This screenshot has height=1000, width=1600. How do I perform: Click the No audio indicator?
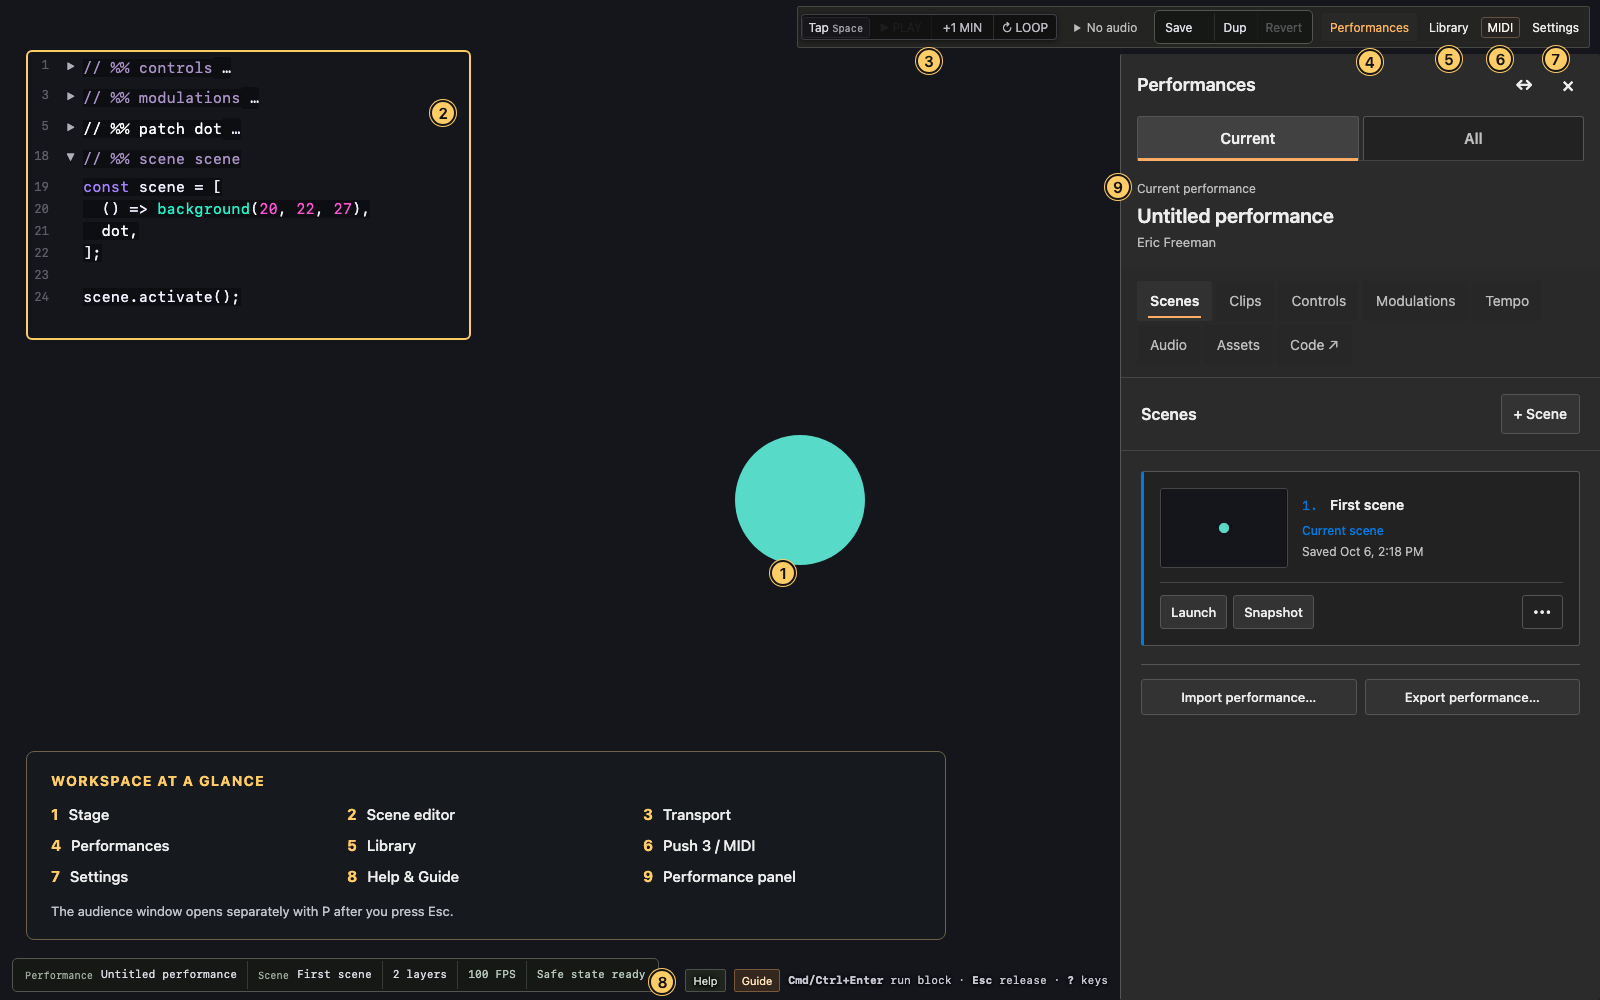[x=1105, y=28]
